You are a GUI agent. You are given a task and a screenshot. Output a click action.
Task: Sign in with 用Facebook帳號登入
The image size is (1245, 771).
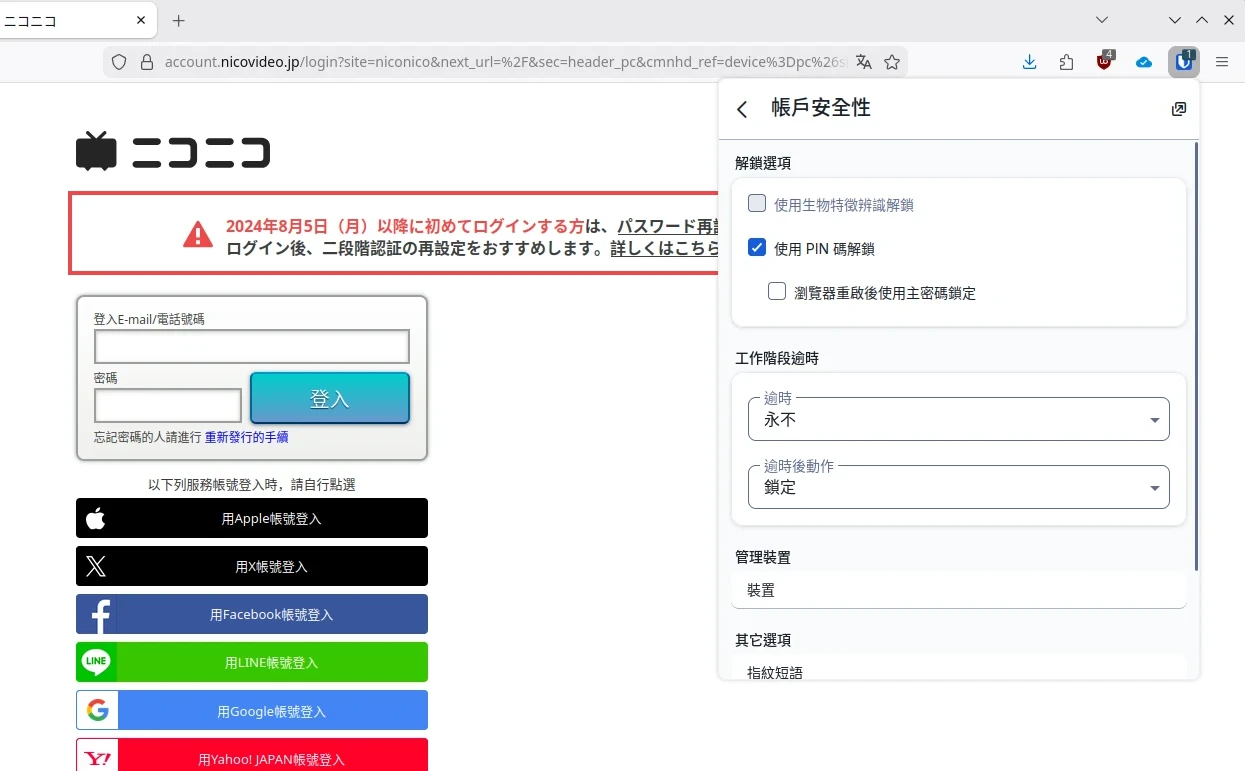[252, 614]
